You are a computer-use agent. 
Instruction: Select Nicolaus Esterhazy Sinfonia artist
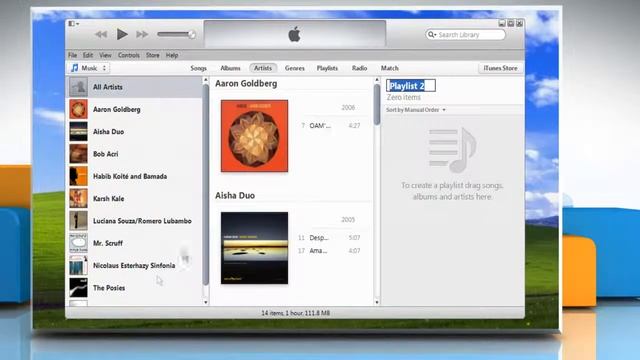[x=134, y=265]
